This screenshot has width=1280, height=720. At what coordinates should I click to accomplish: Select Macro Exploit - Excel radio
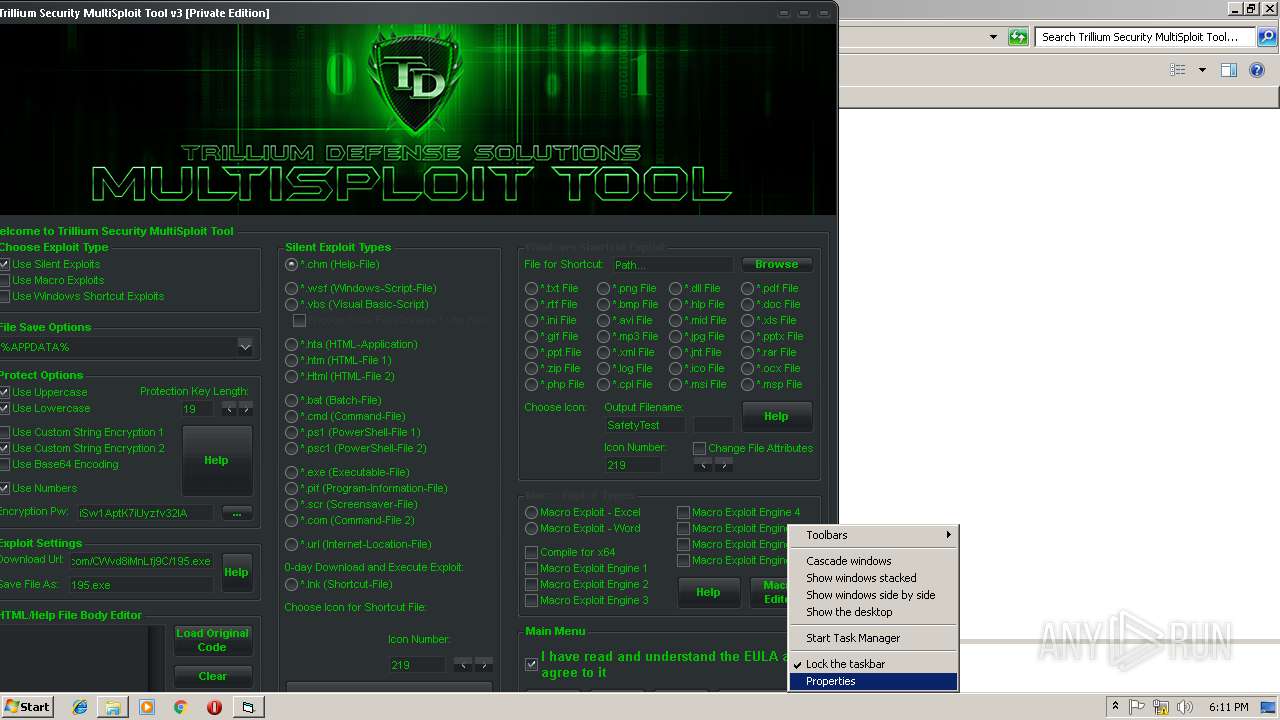[x=531, y=512]
